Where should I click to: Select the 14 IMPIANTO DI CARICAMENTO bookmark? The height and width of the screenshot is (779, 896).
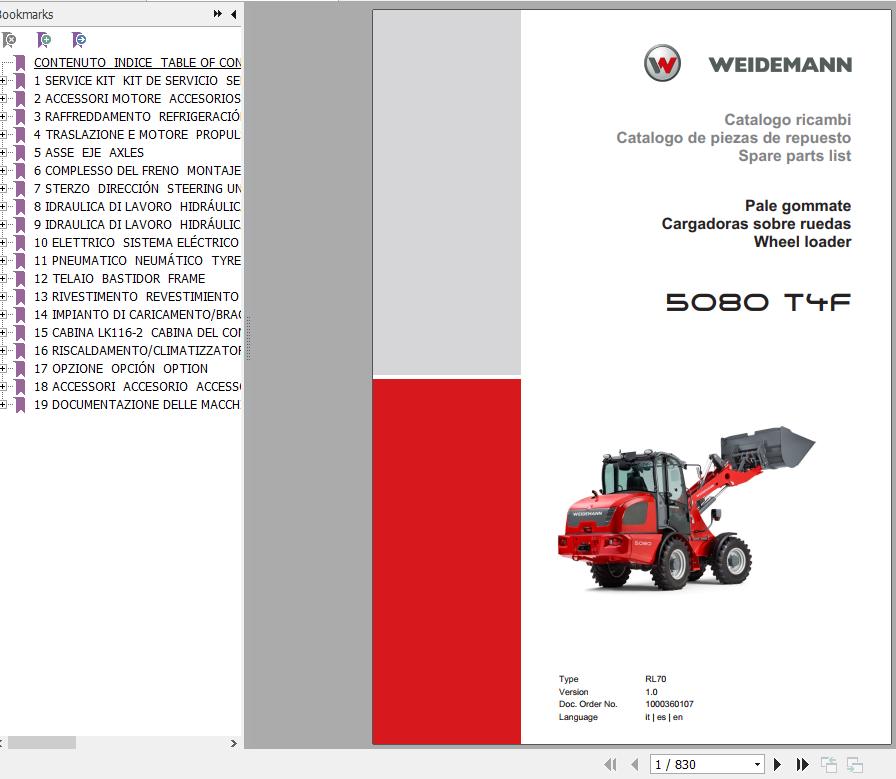coord(137,314)
